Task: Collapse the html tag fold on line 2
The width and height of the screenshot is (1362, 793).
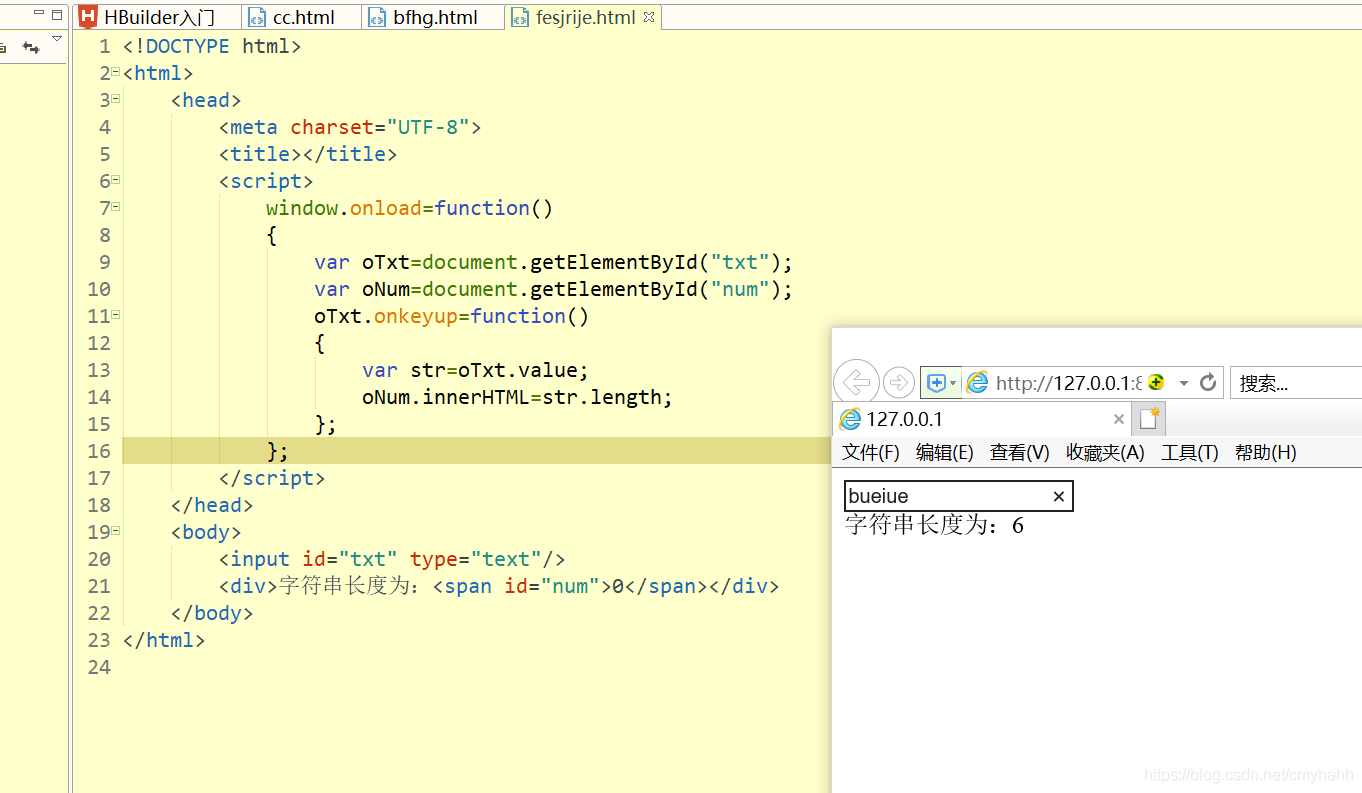Action: pyautogui.click(x=116, y=72)
